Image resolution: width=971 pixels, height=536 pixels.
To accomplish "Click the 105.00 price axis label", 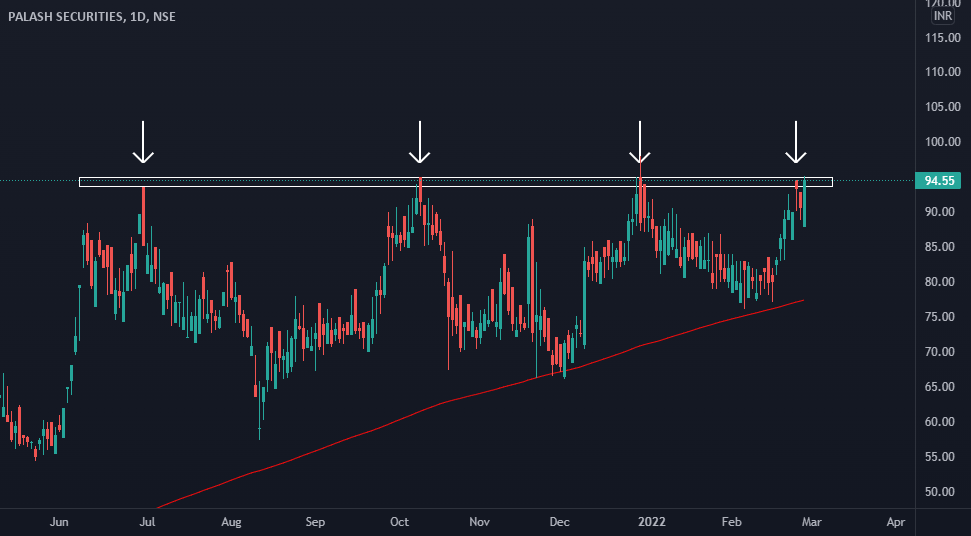I will click(x=943, y=106).
